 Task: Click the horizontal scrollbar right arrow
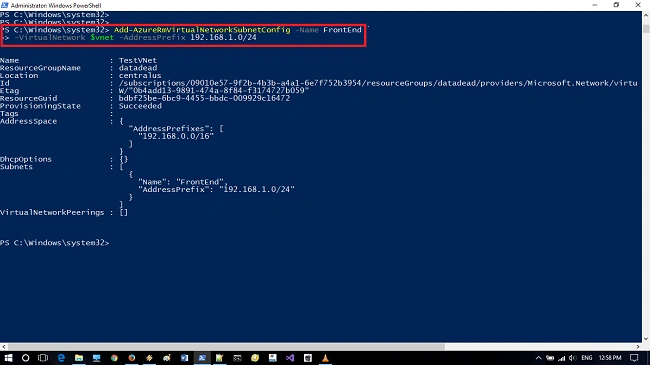coord(638,347)
